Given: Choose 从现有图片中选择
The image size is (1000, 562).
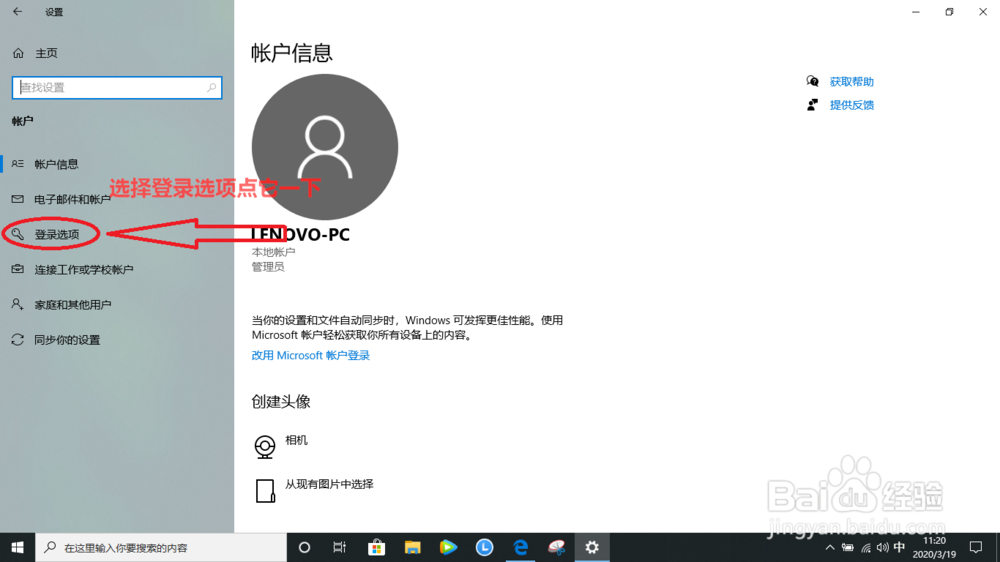Looking at the screenshot, I should [329, 484].
